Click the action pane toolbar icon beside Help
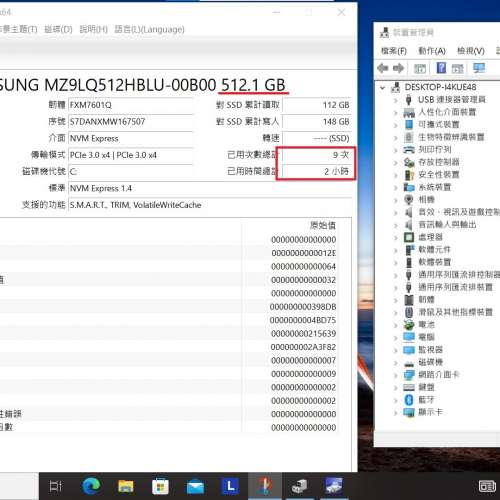The image size is (500, 500). click(x=457, y=69)
